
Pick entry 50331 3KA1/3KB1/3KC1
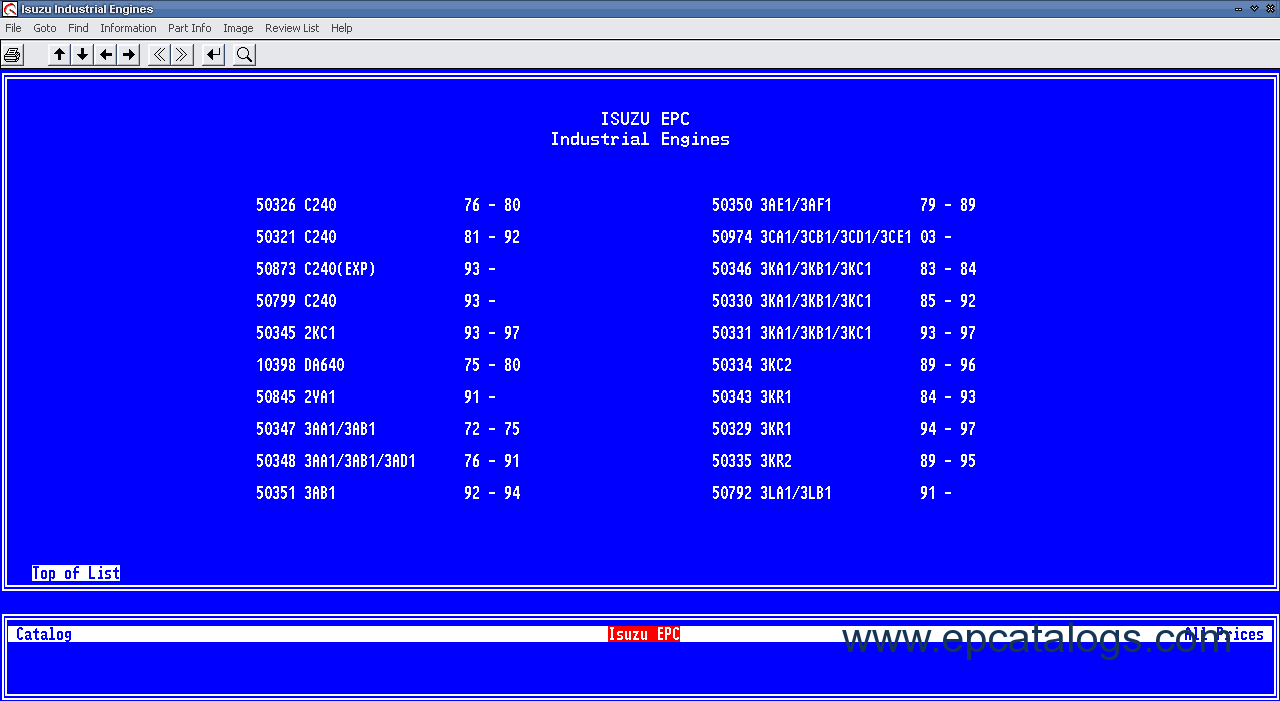pos(844,333)
